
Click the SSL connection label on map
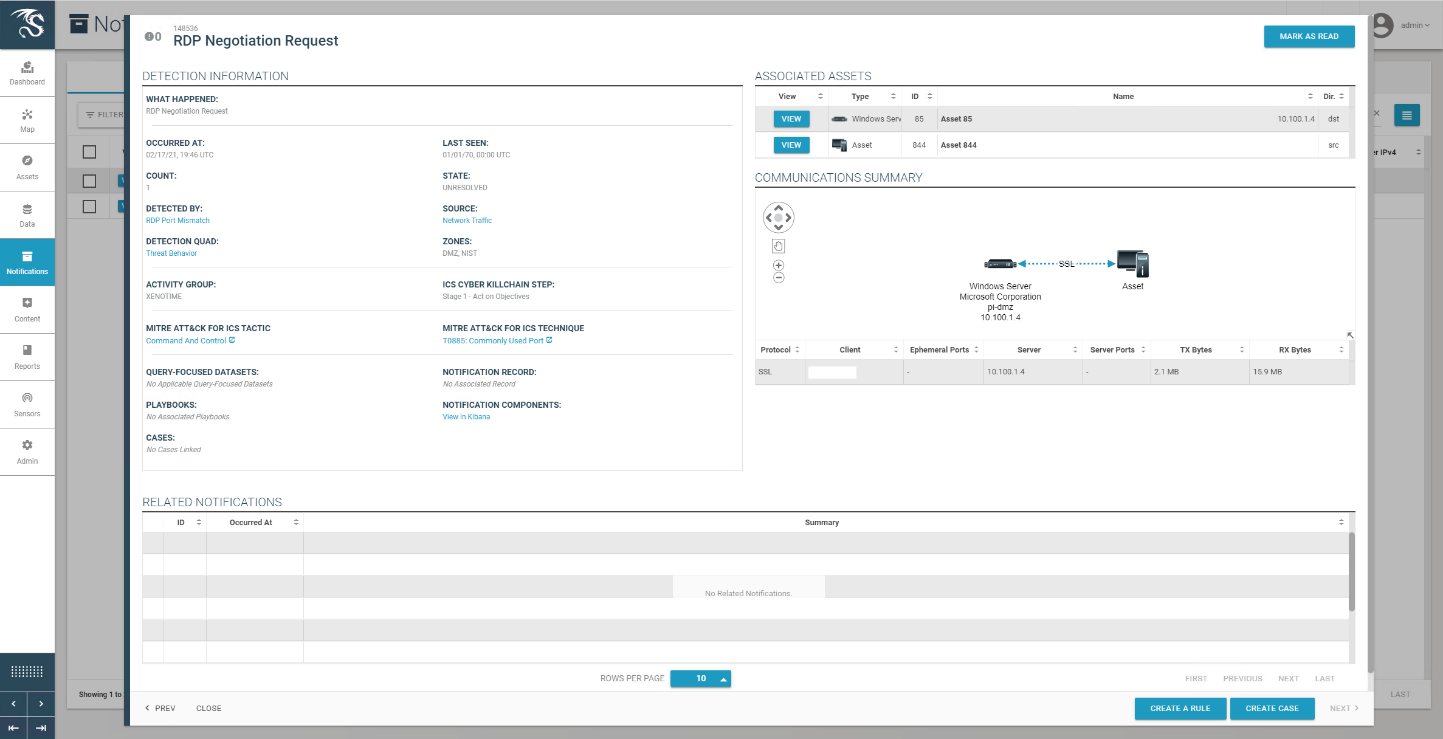(x=1066, y=264)
